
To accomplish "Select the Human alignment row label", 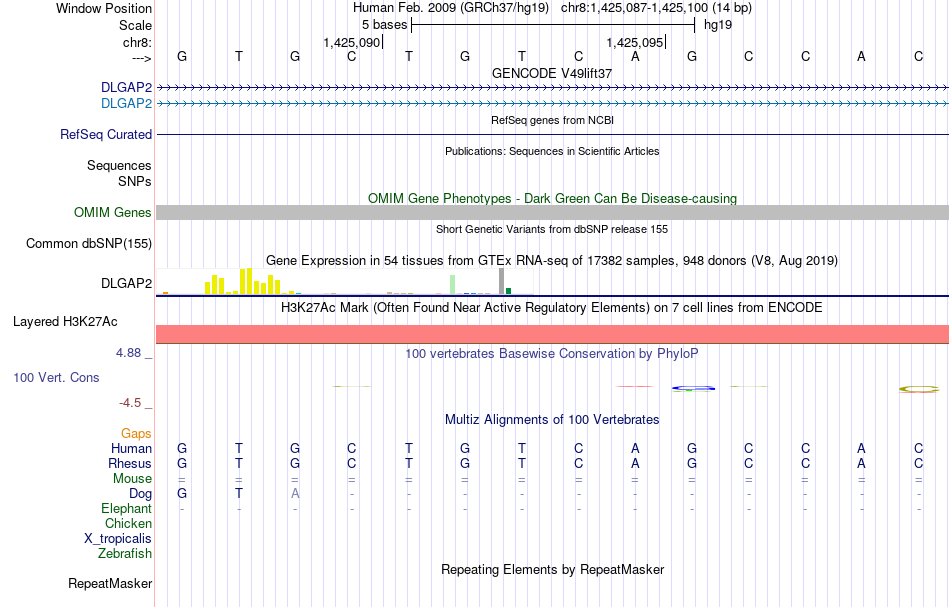I will click(131, 448).
